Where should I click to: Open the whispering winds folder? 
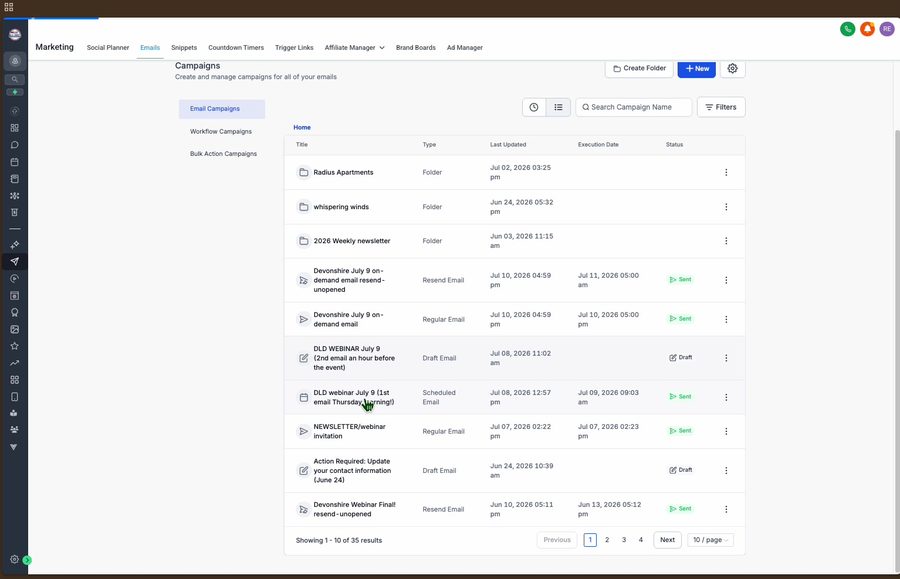(x=341, y=207)
